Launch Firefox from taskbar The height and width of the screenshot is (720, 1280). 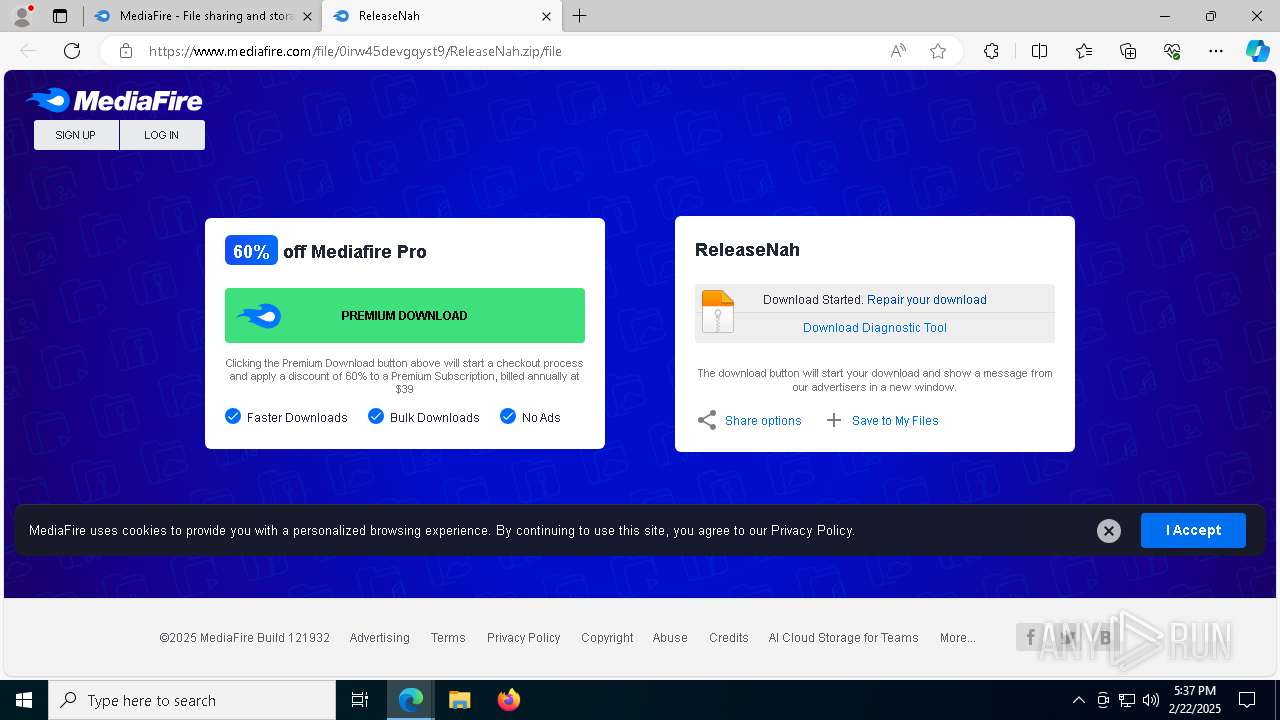509,700
